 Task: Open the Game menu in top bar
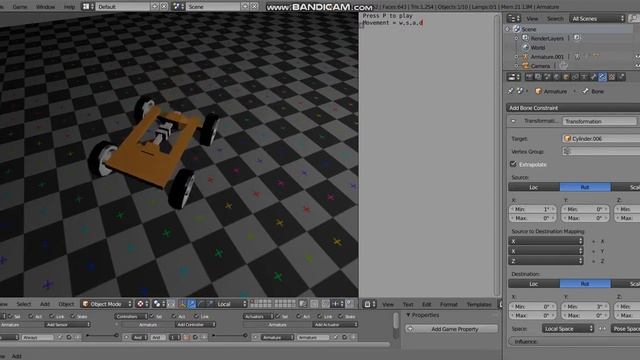click(20, 7)
